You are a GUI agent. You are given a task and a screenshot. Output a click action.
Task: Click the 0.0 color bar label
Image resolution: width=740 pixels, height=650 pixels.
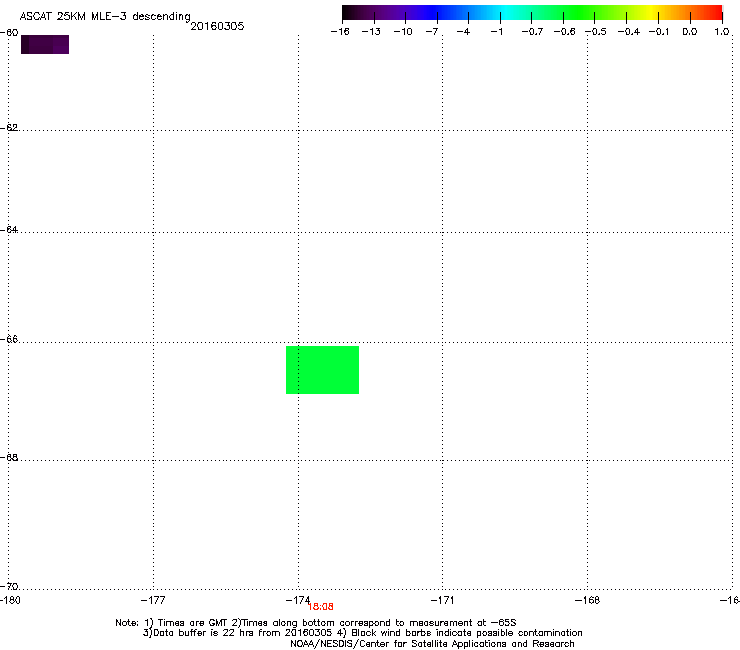690,32
